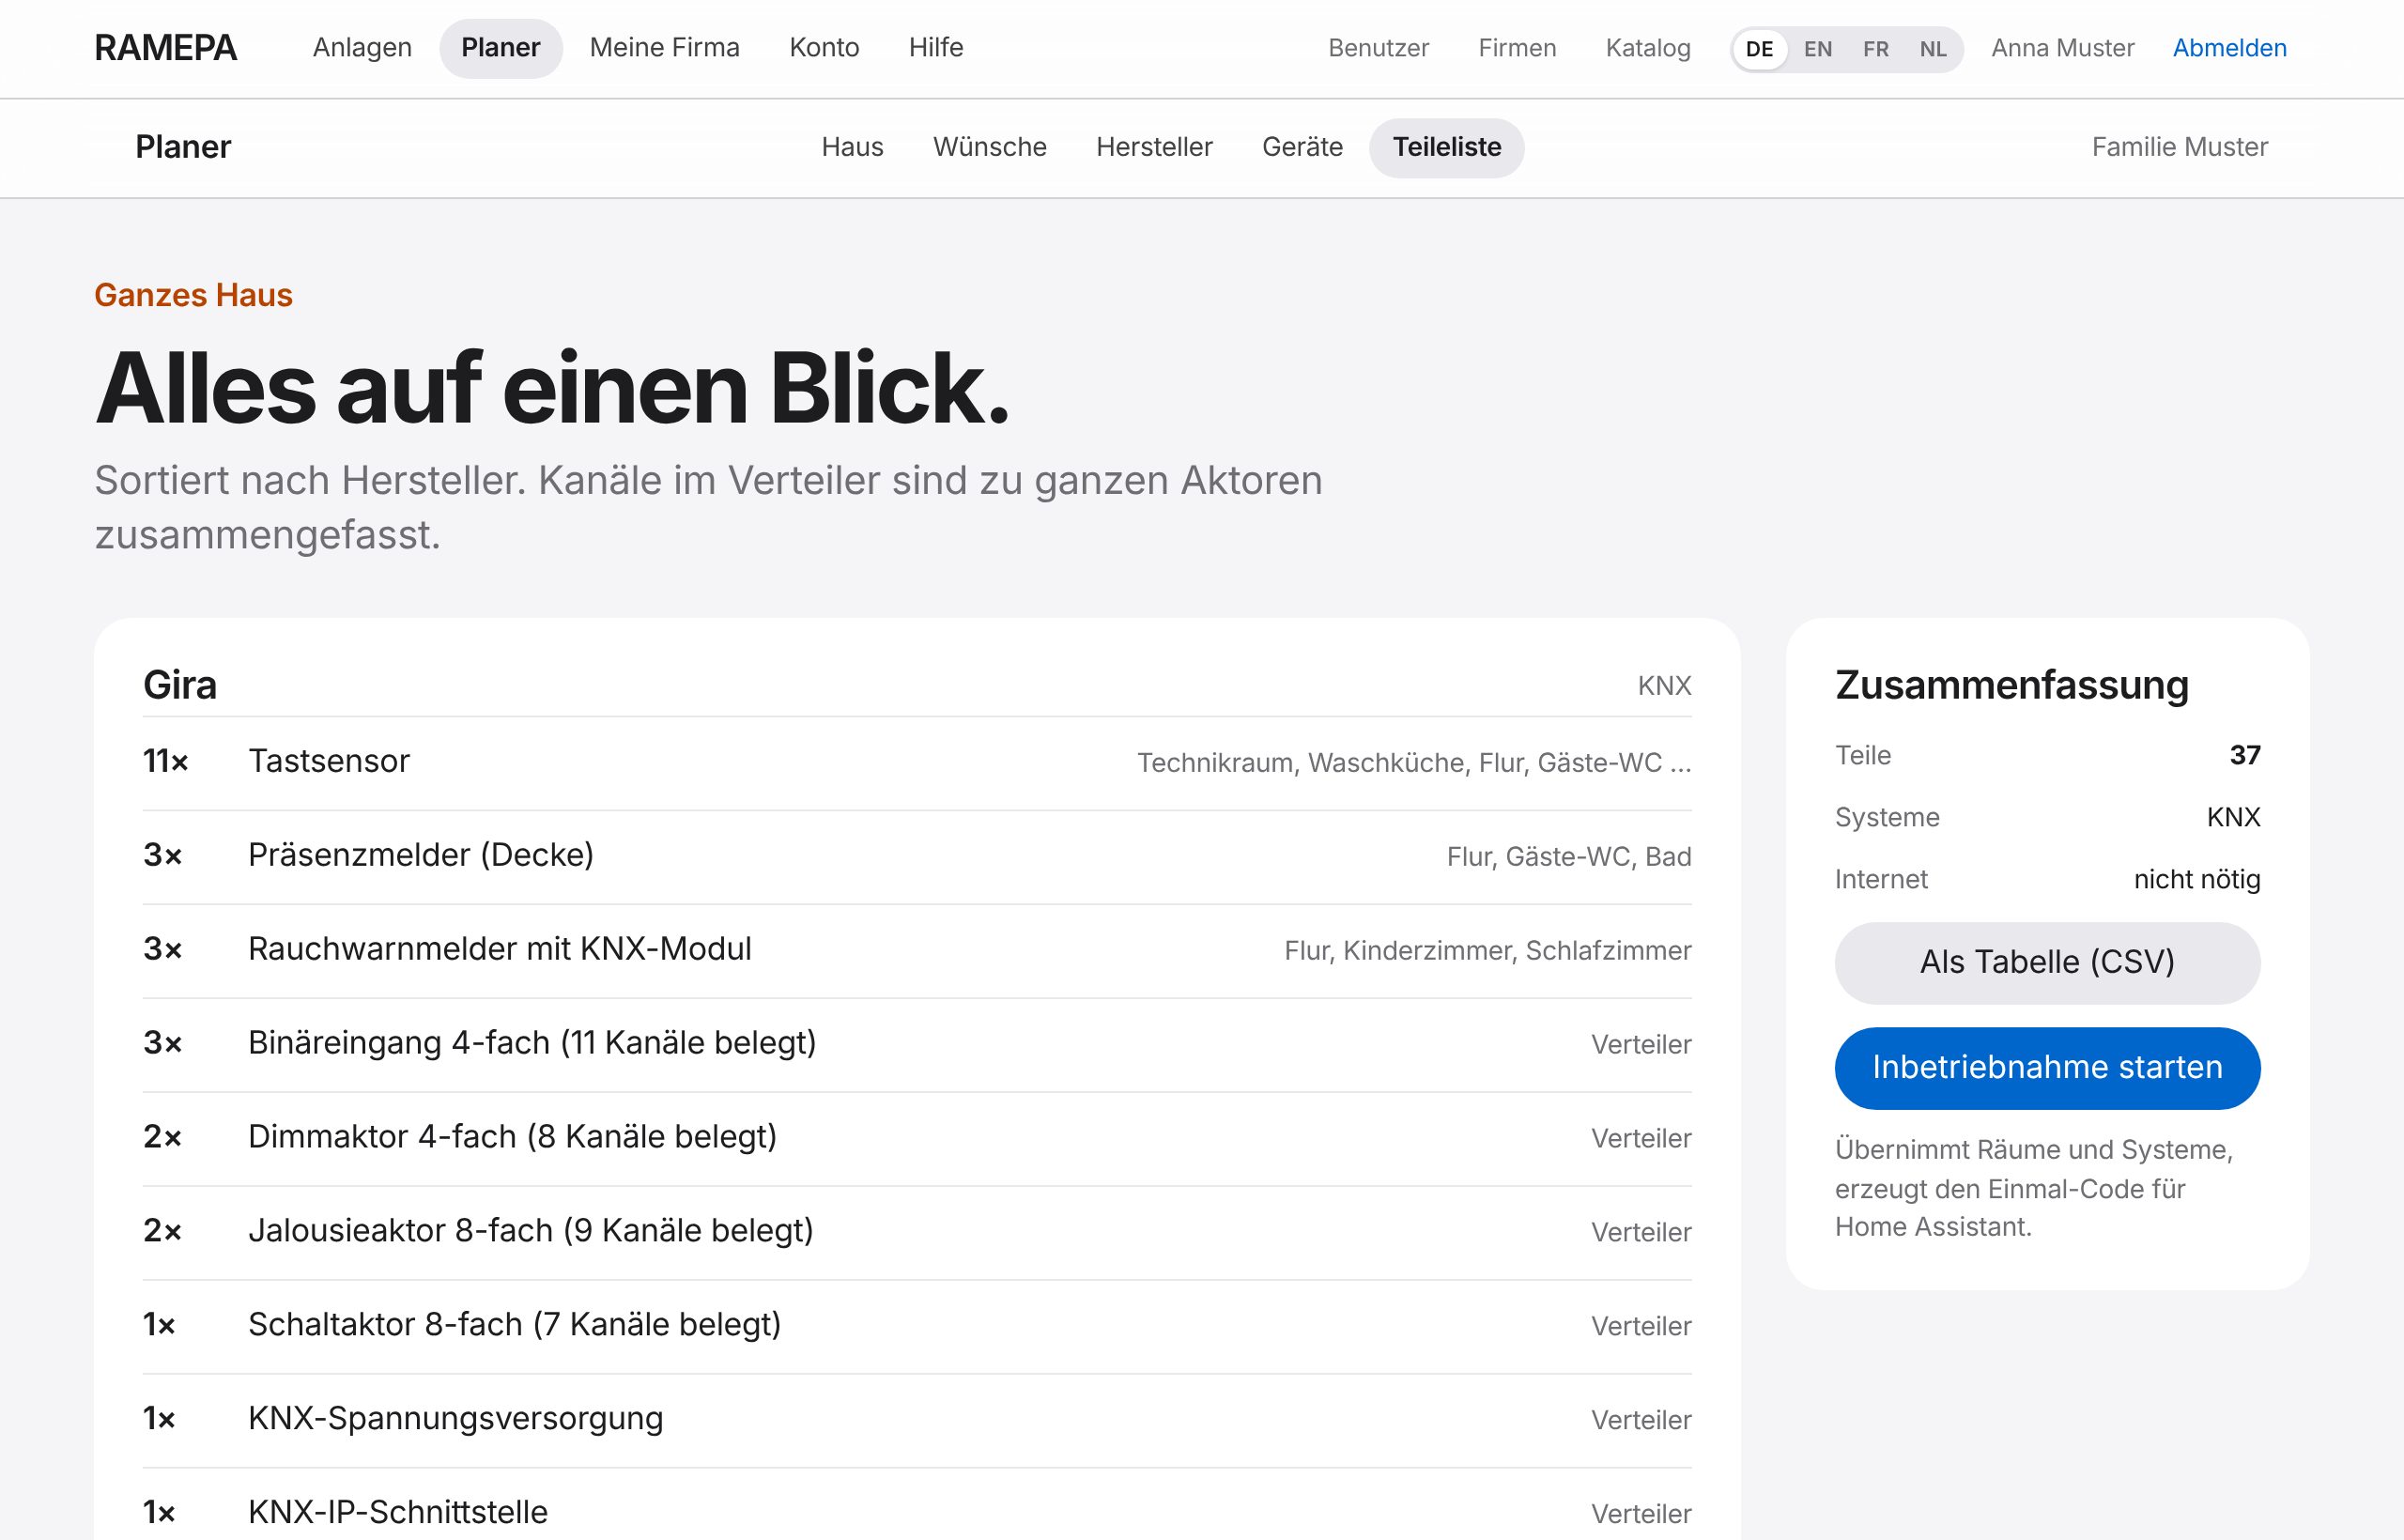The height and width of the screenshot is (1540, 2404).
Task: Open the Konto page
Action: 824,48
